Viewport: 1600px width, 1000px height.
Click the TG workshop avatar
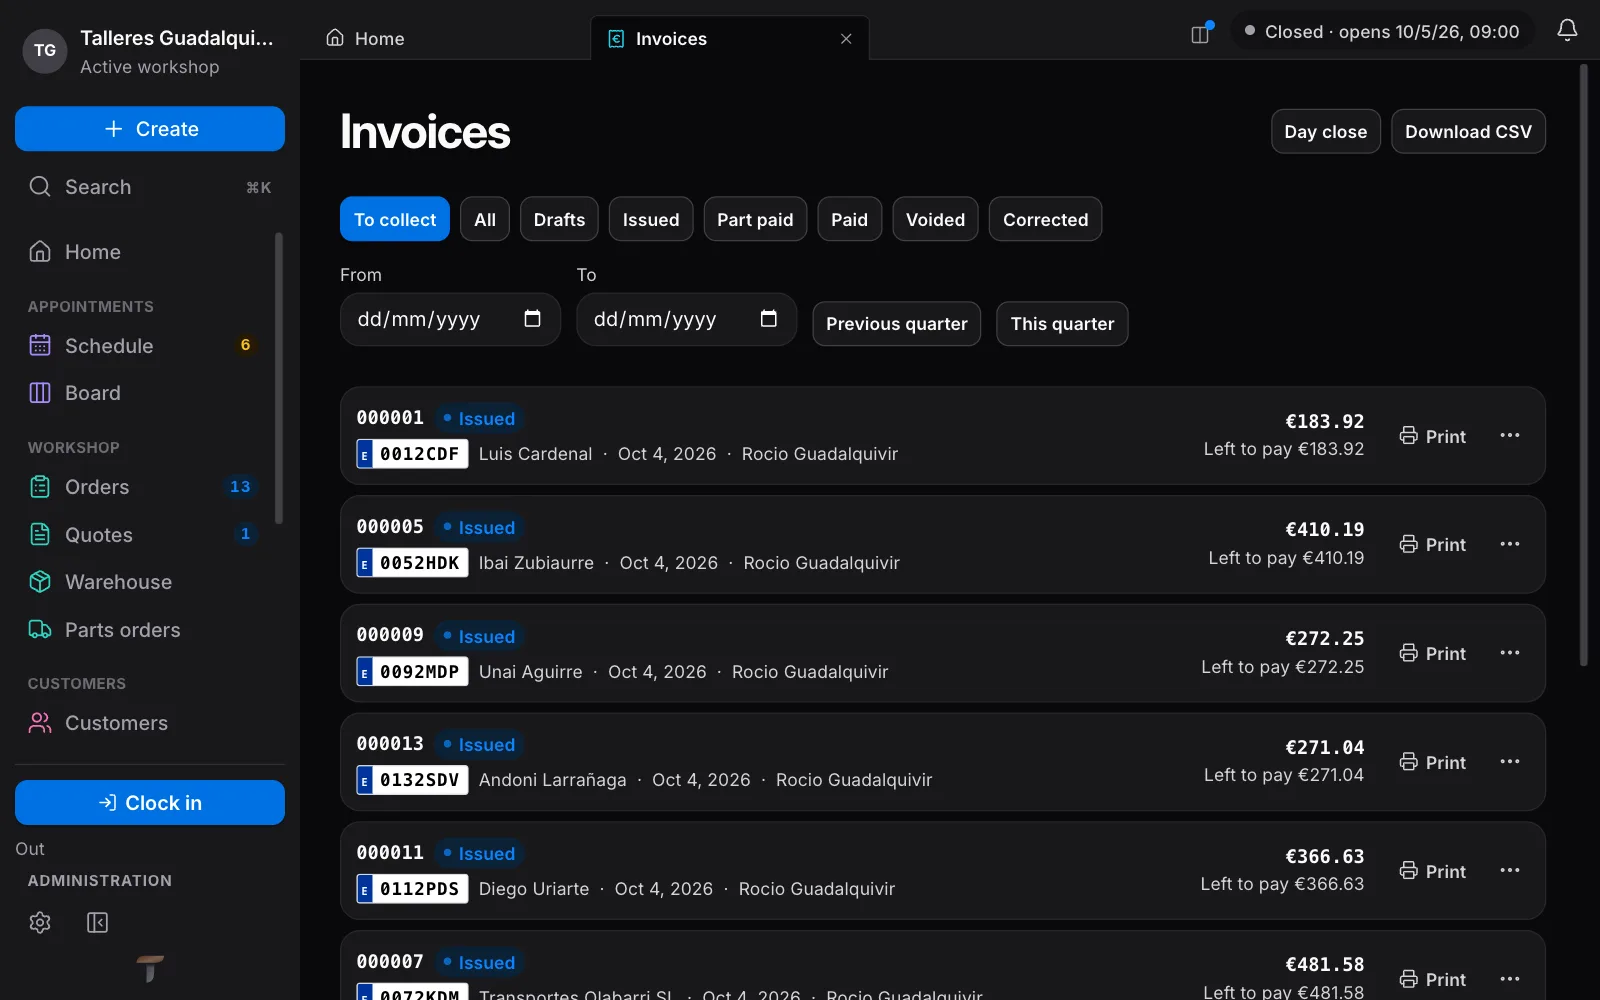[x=45, y=51]
